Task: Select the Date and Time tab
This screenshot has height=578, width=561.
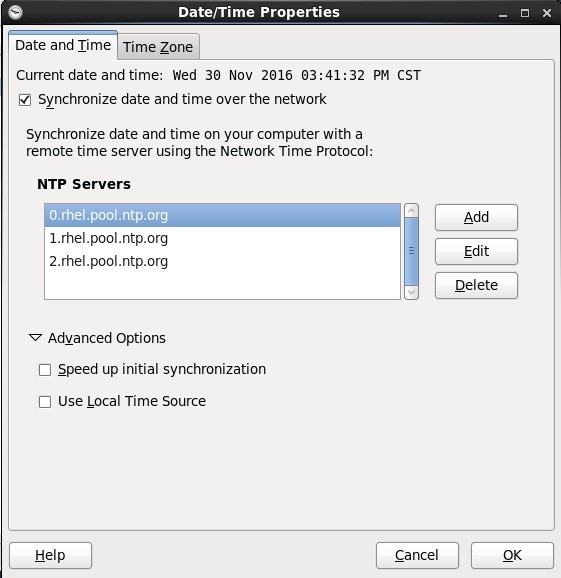Action: click(x=63, y=45)
